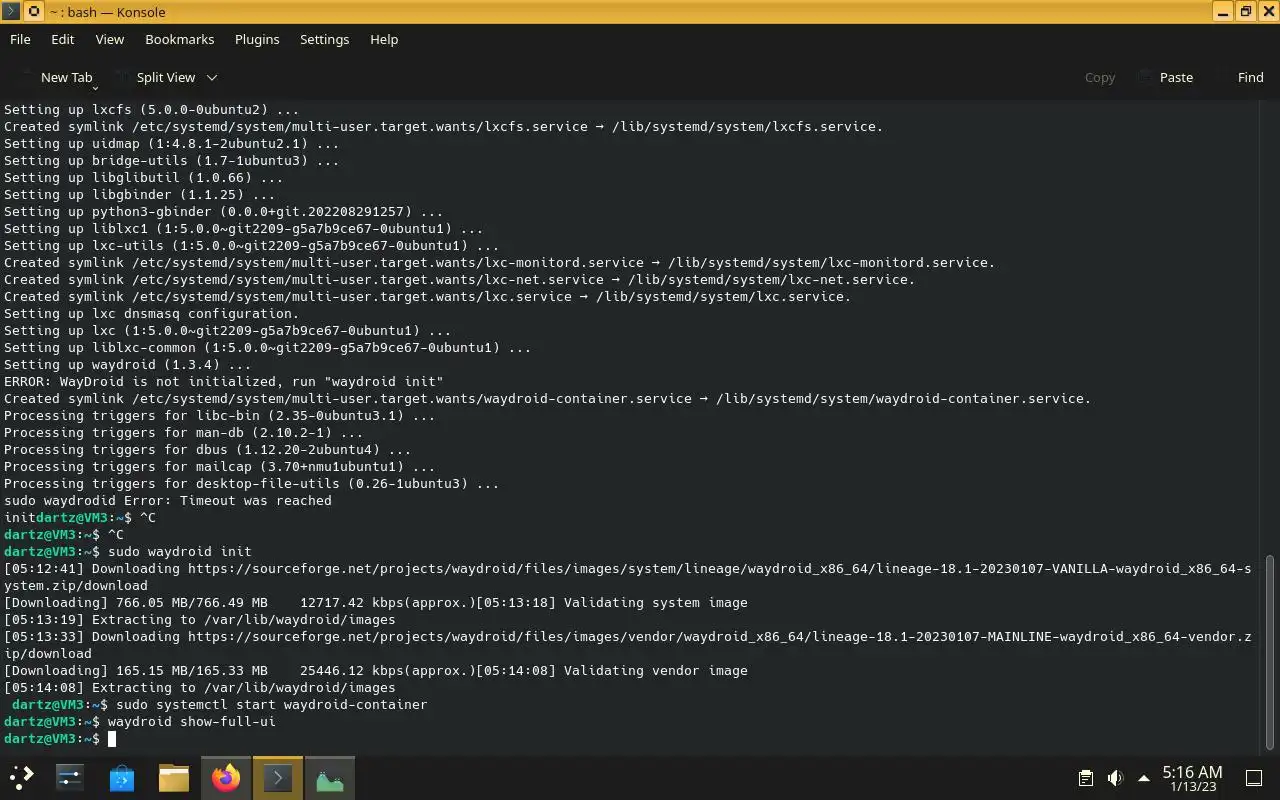The image size is (1280, 800).
Task: Click 'Setting up lxc dnsmasq configuration.' line
Action: [151, 313]
